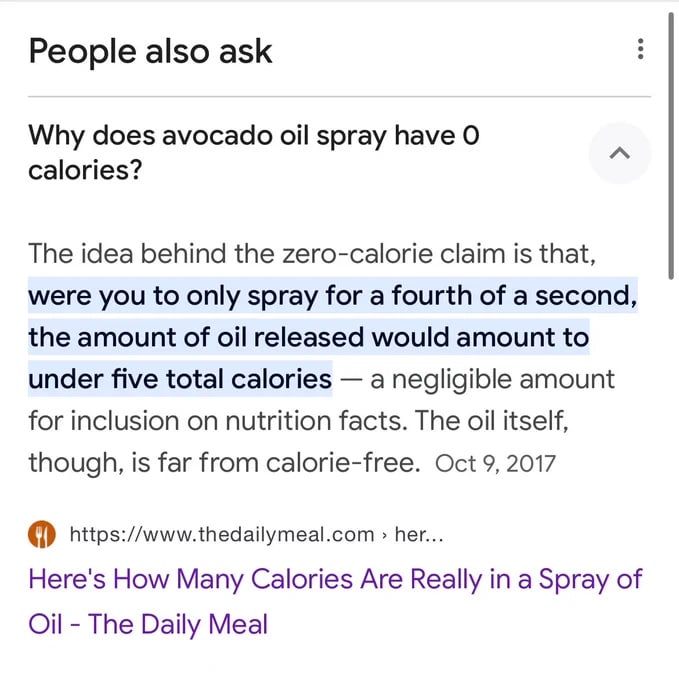679x680 pixels.
Task: Click the word 'calories?' in the question
Action: (x=84, y=170)
